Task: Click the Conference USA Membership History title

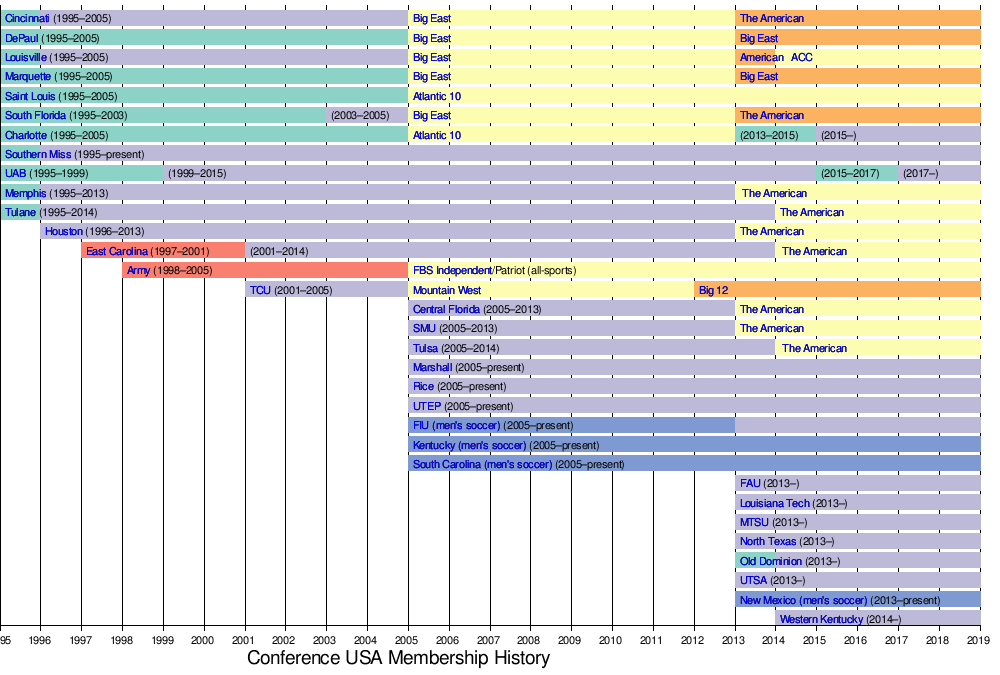Action: (398, 658)
